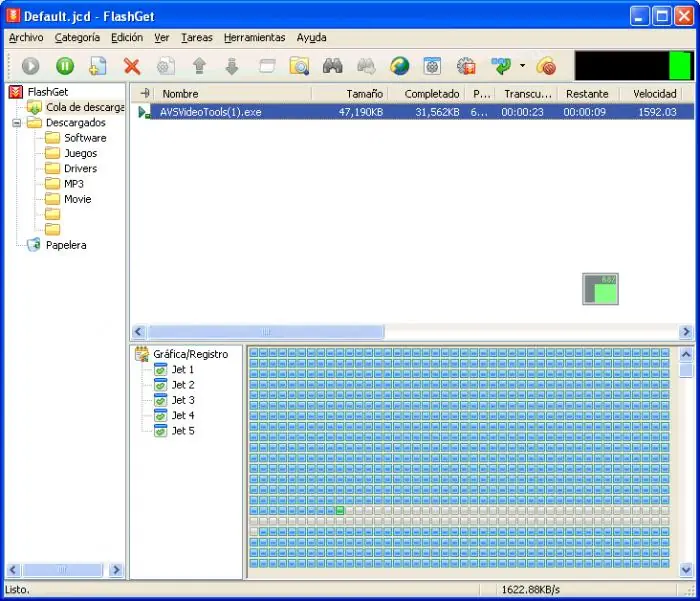Click the horizontal scrollbar thumb under download list
Screen dimensions: 700x601
(266, 332)
